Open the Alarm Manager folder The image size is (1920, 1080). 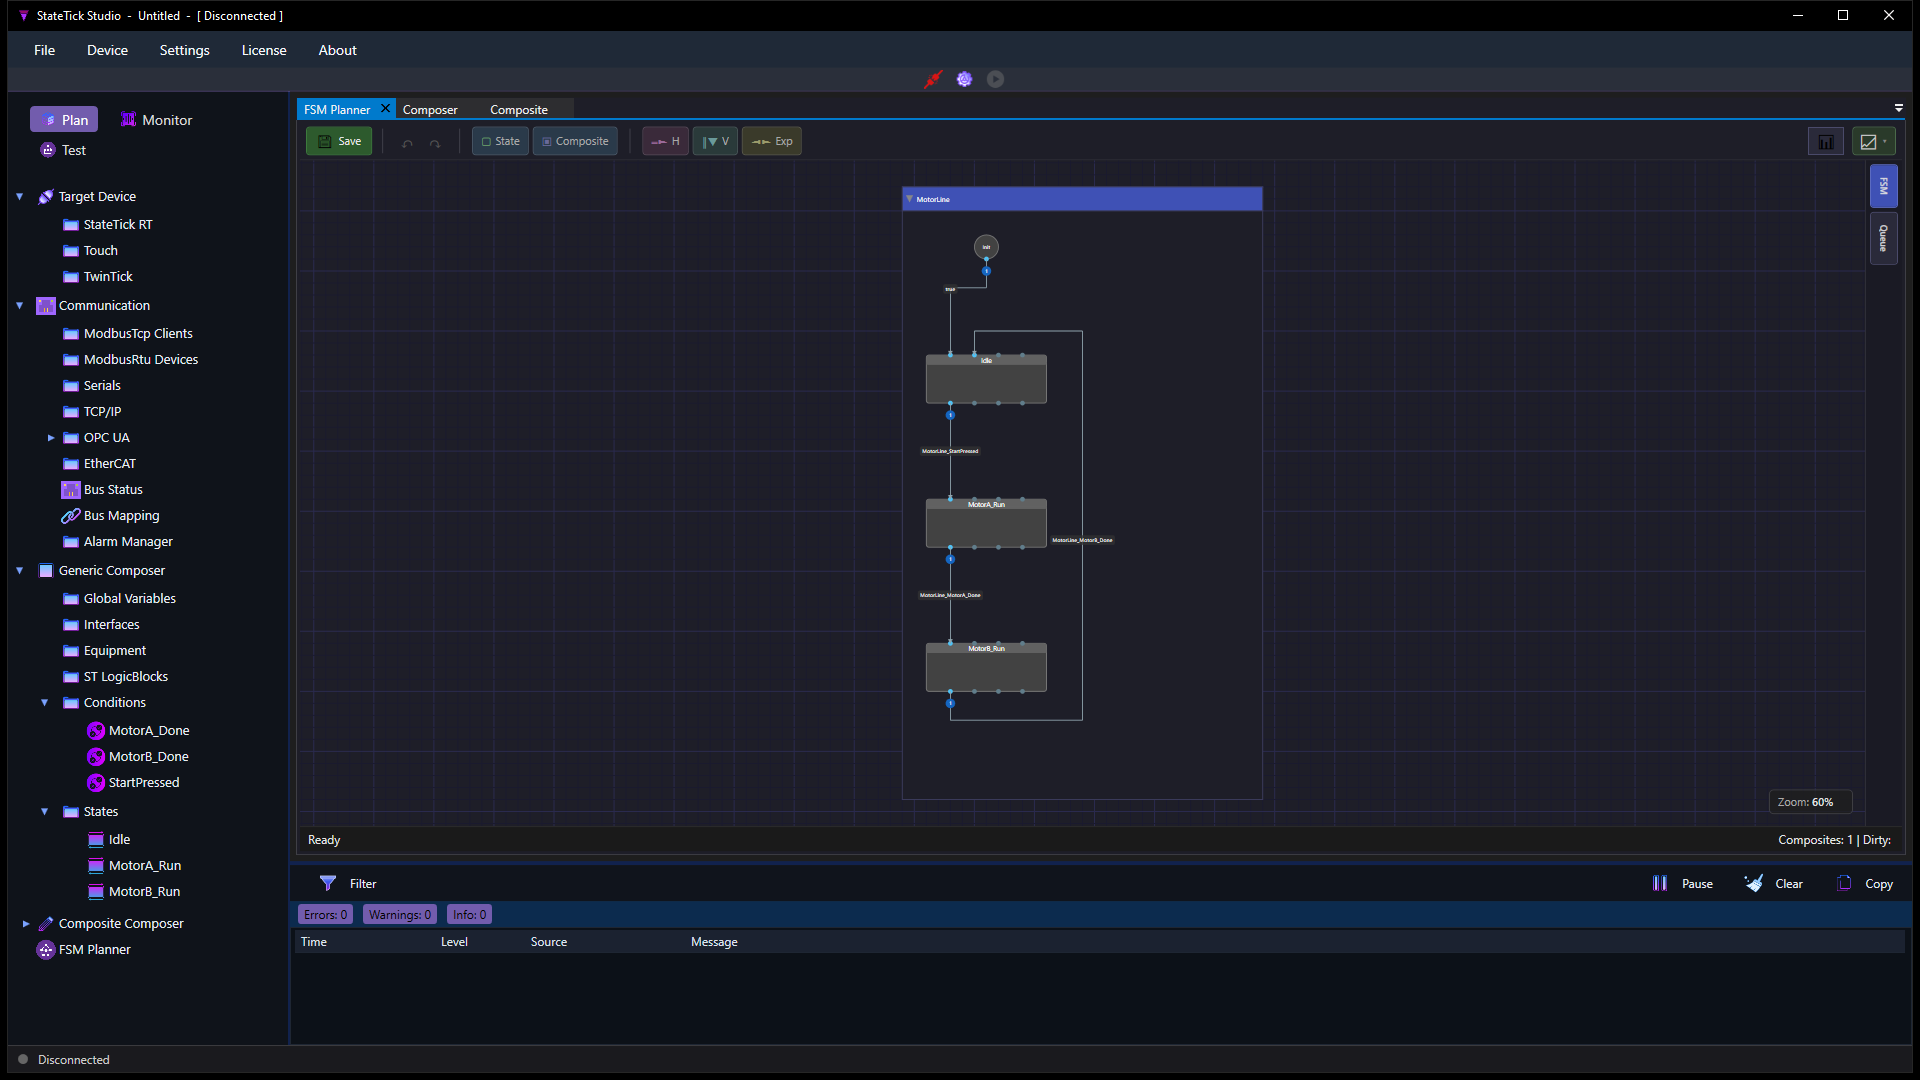click(118, 542)
